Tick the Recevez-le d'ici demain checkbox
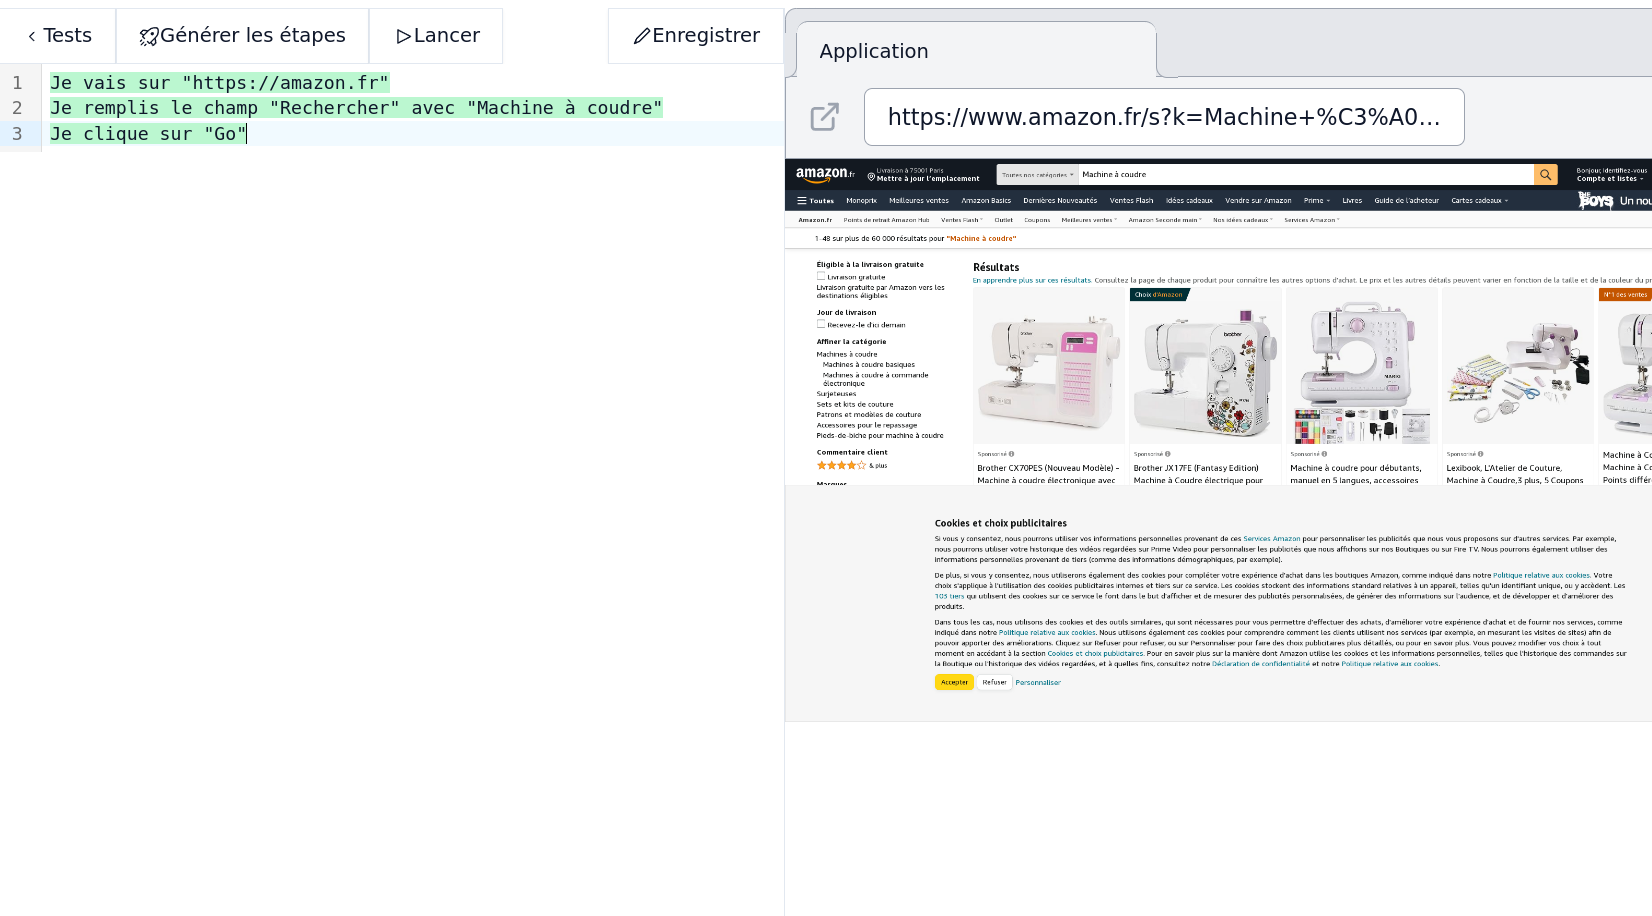 click(x=821, y=324)
